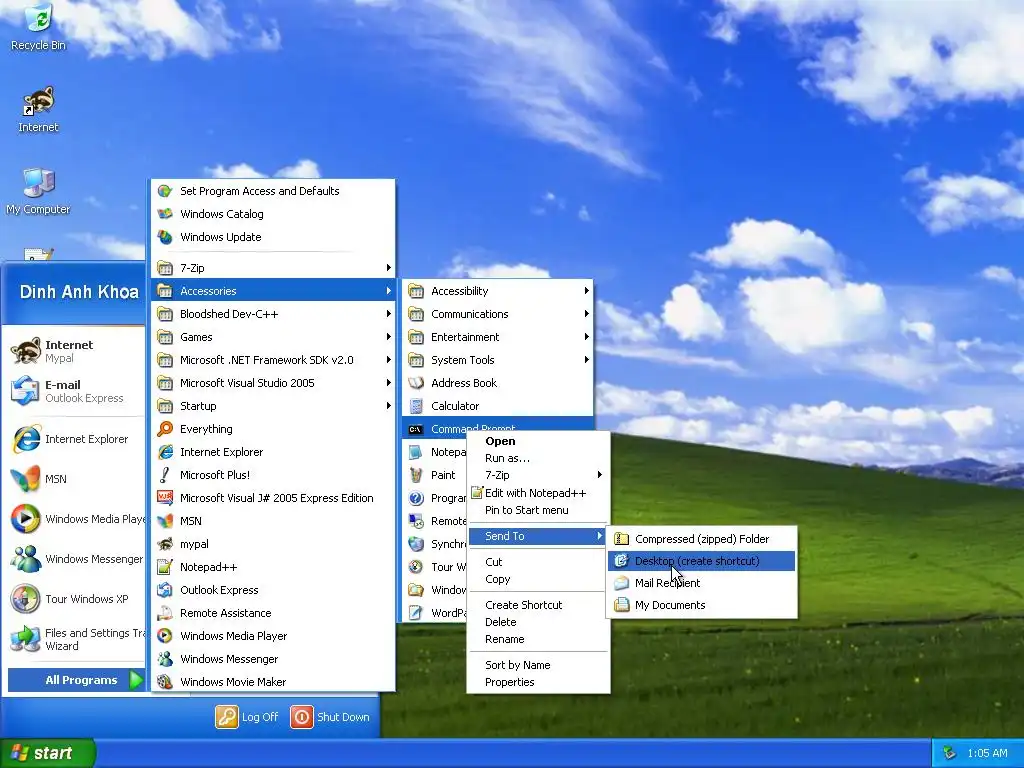Open Properties from the context menu

(x=538, y=682)
